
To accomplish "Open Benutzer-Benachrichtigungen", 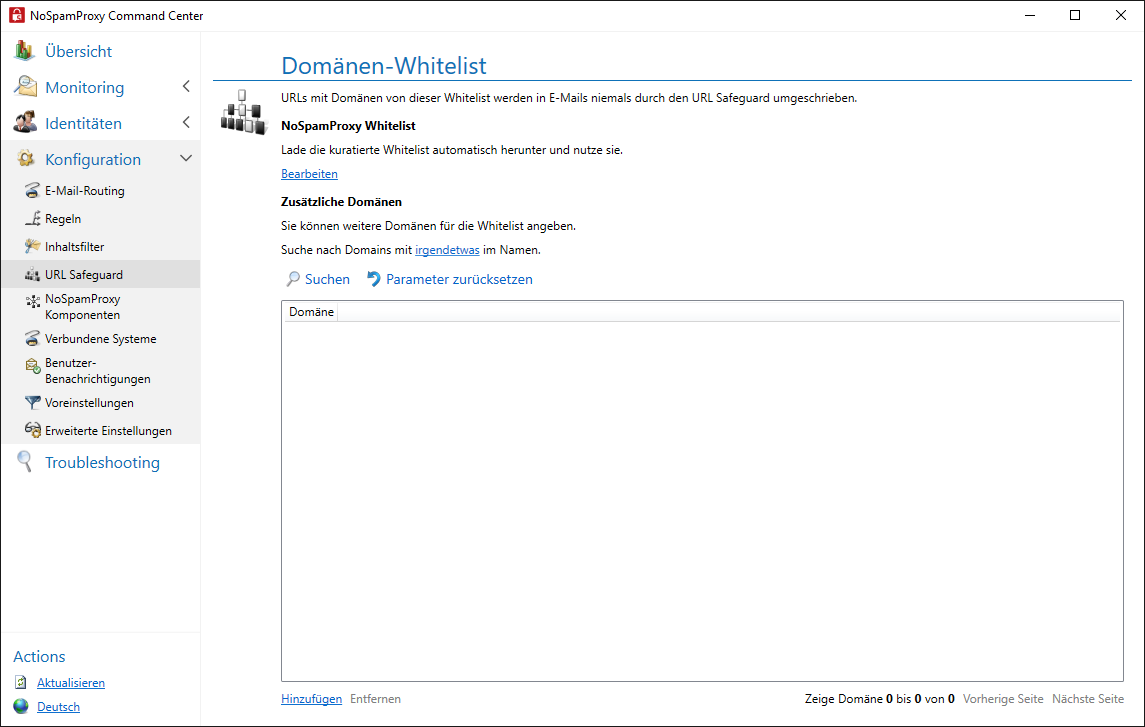I will coord(98,371).
